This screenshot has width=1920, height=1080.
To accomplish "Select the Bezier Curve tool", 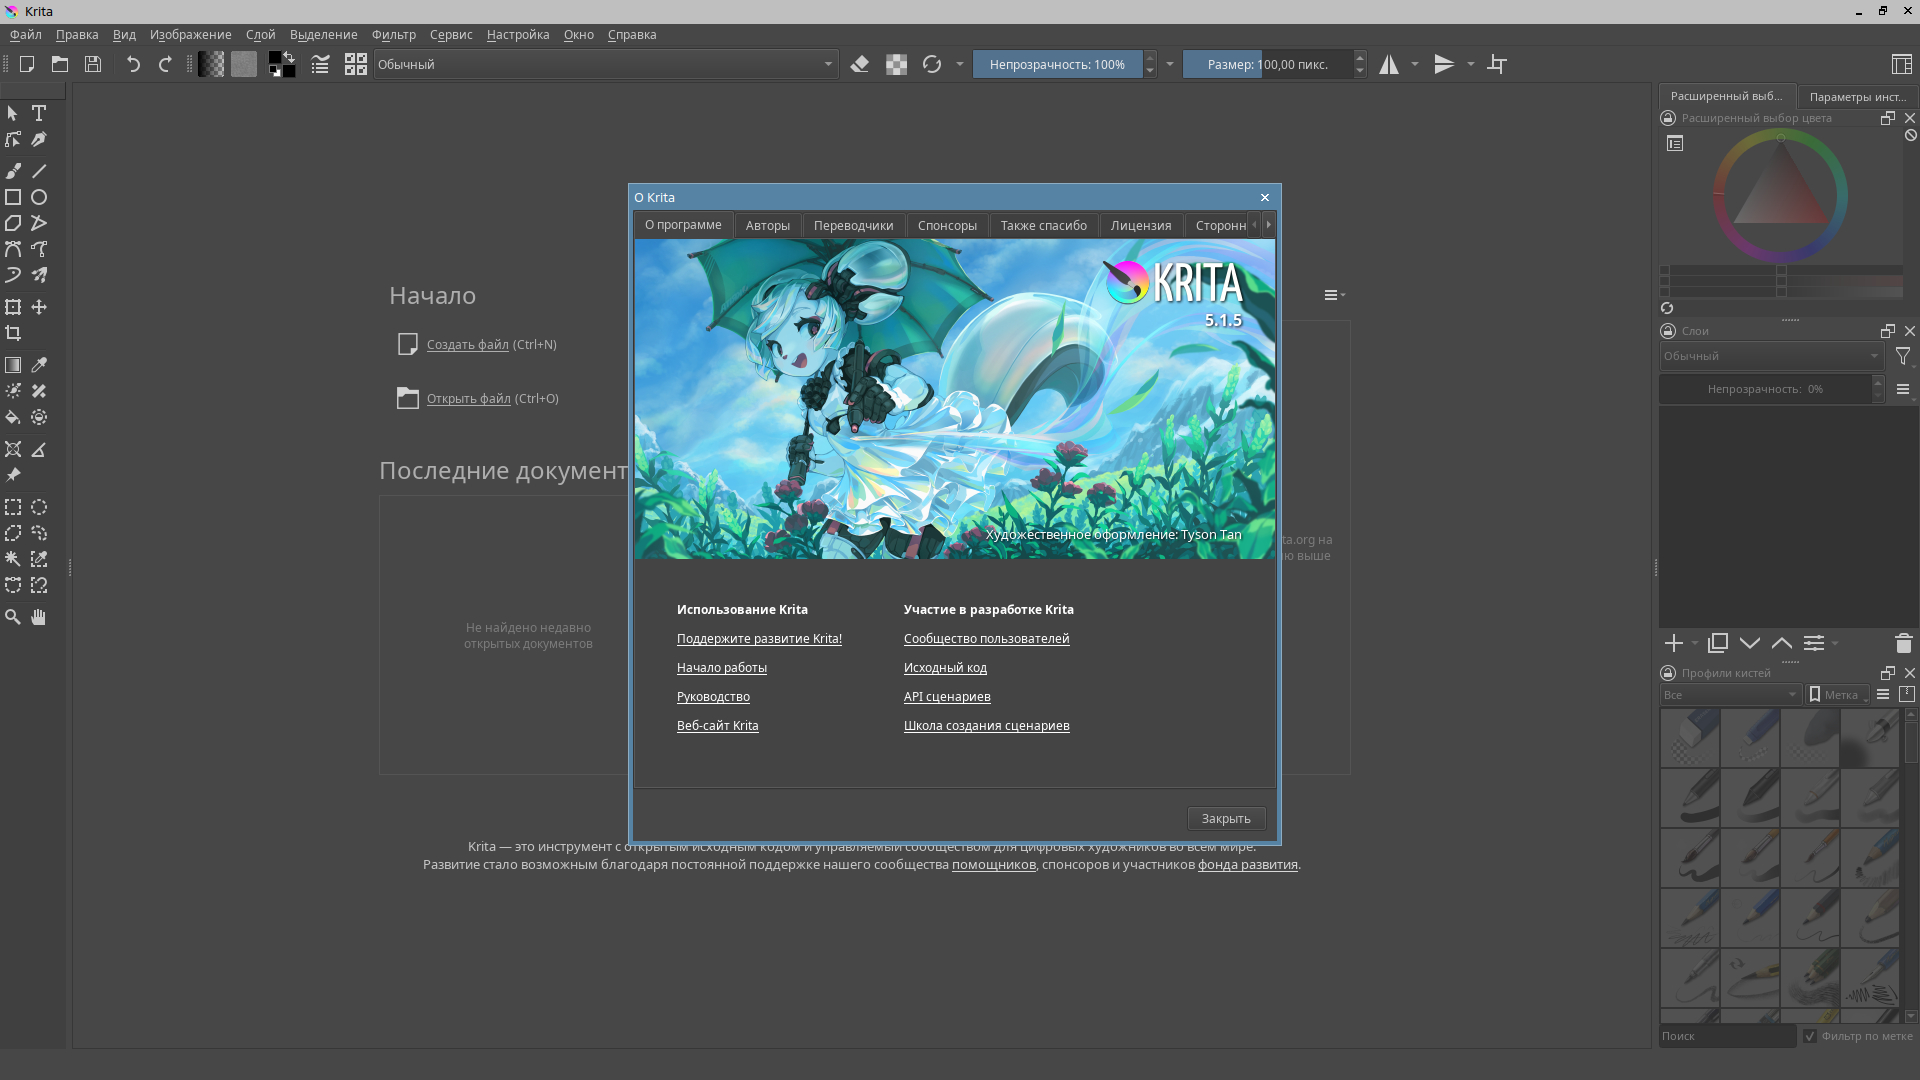I will 13,249.
